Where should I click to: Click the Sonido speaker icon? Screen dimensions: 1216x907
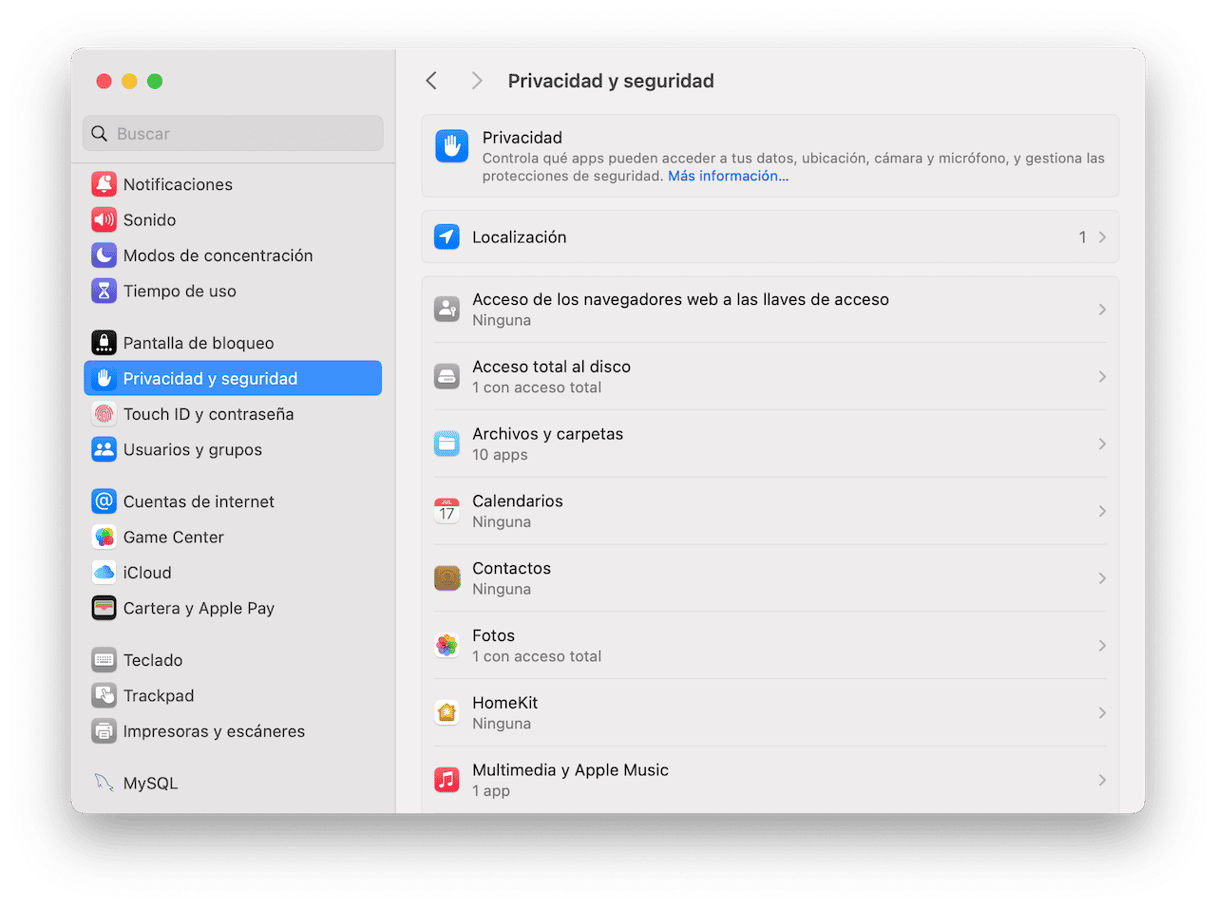click(x=104, y=220)
